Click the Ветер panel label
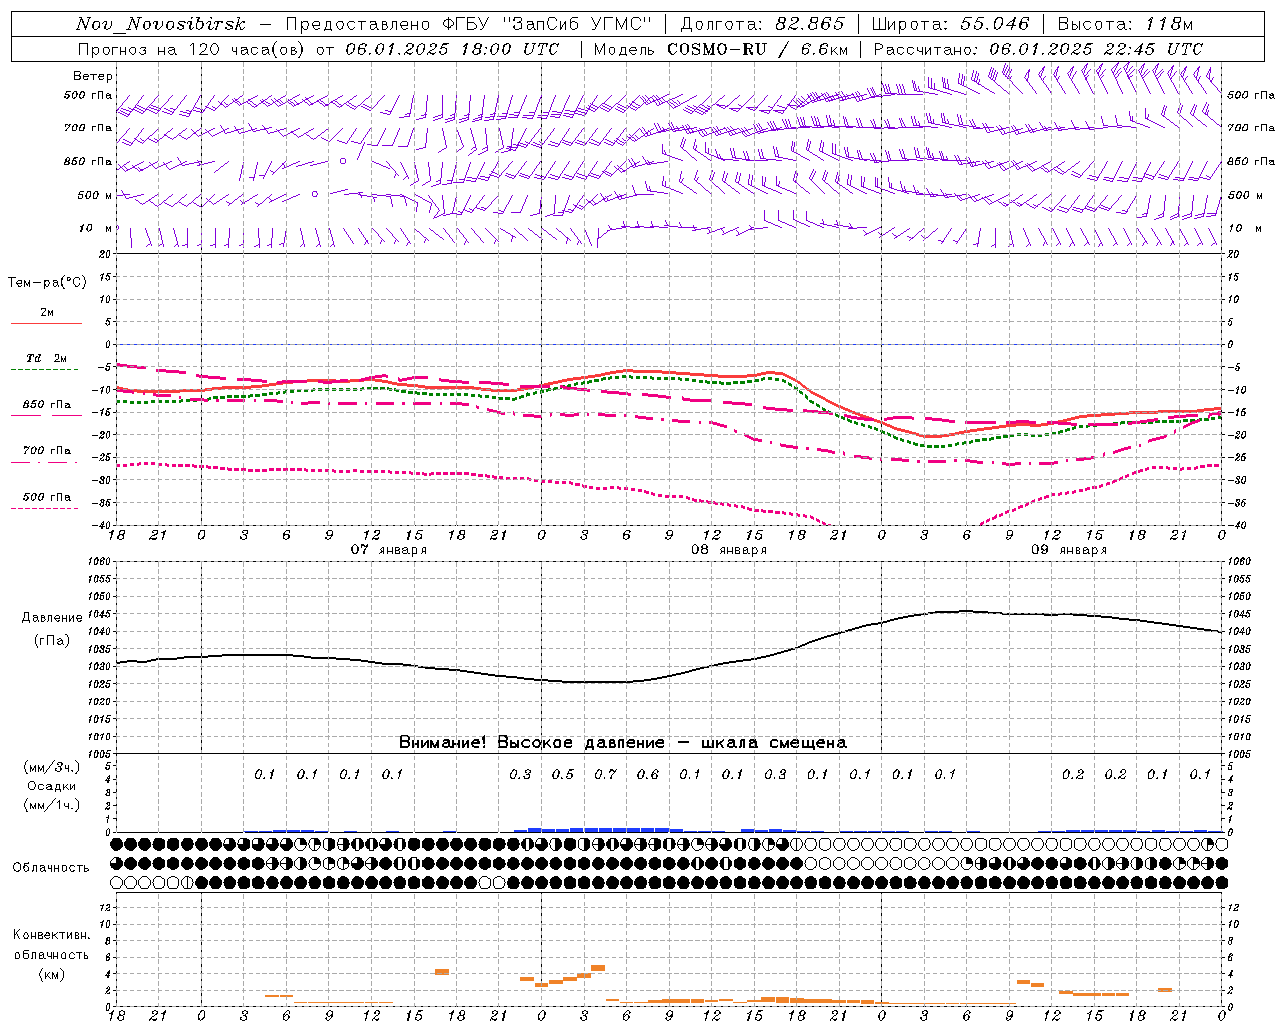 click(93, 76)
